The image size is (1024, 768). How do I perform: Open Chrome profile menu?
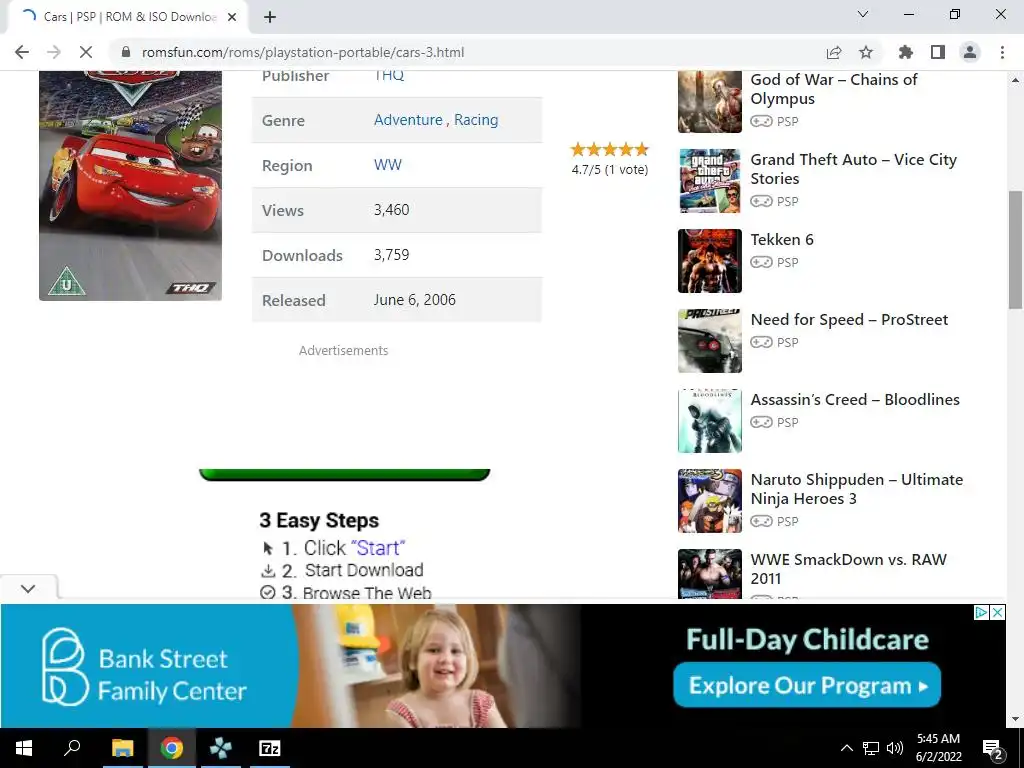pyautogui.click(x=970, y=52)
